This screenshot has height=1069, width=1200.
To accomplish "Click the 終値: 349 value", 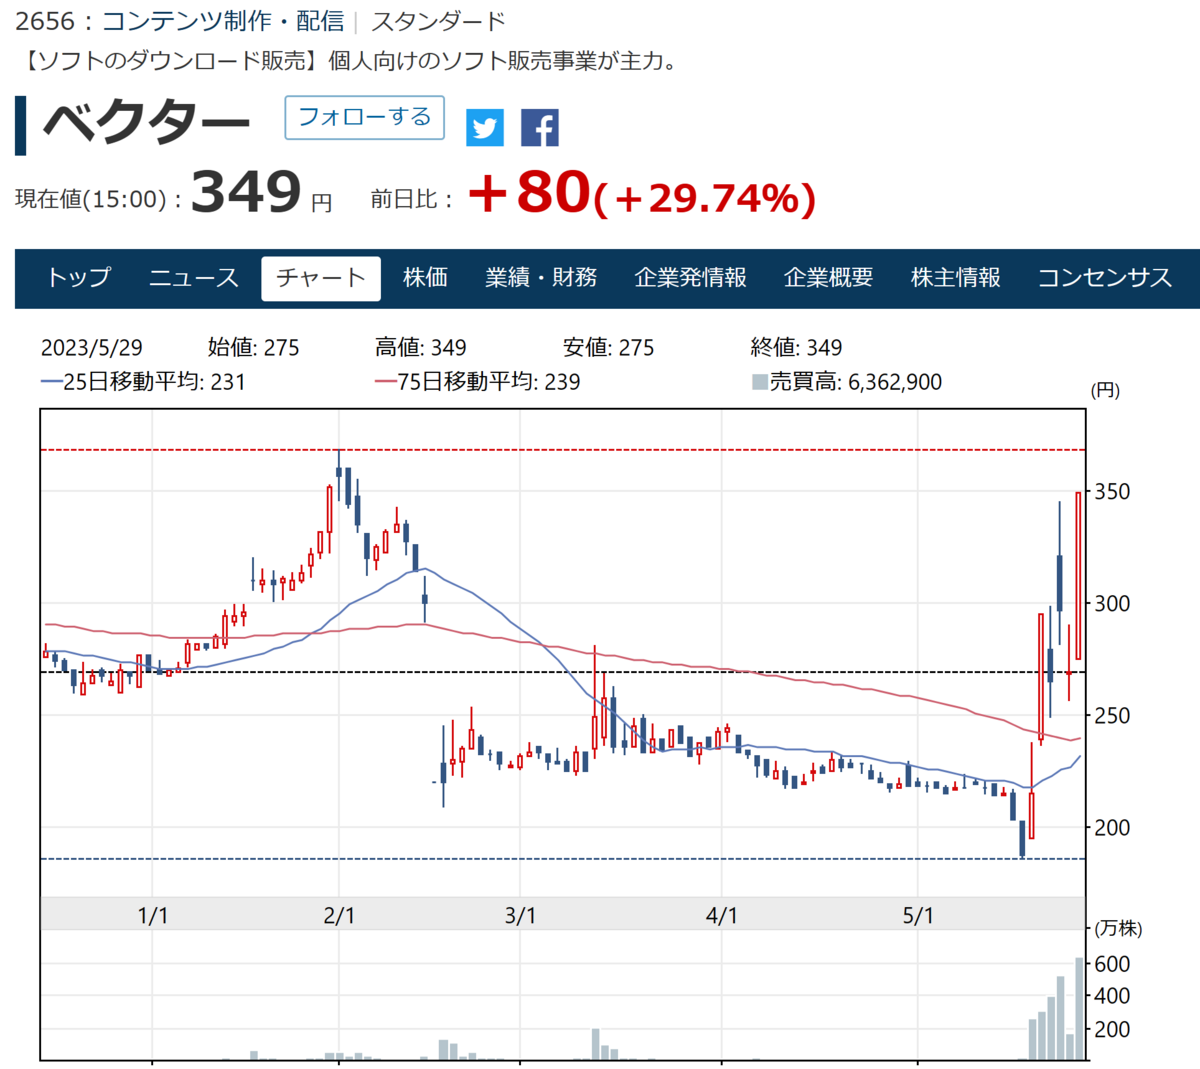I will (797, 348).
